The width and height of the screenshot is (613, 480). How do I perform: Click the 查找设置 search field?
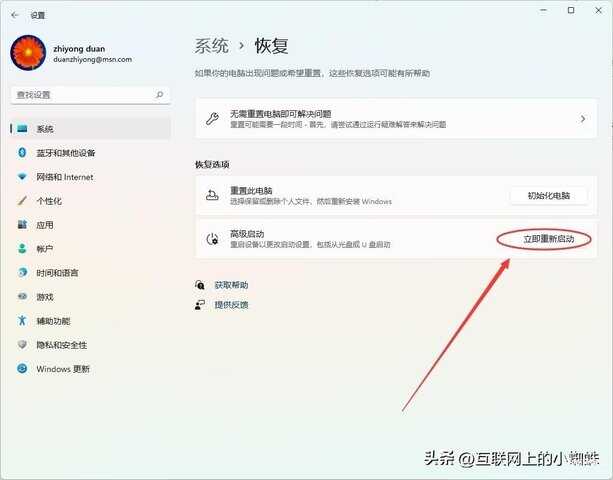(80, 95)
